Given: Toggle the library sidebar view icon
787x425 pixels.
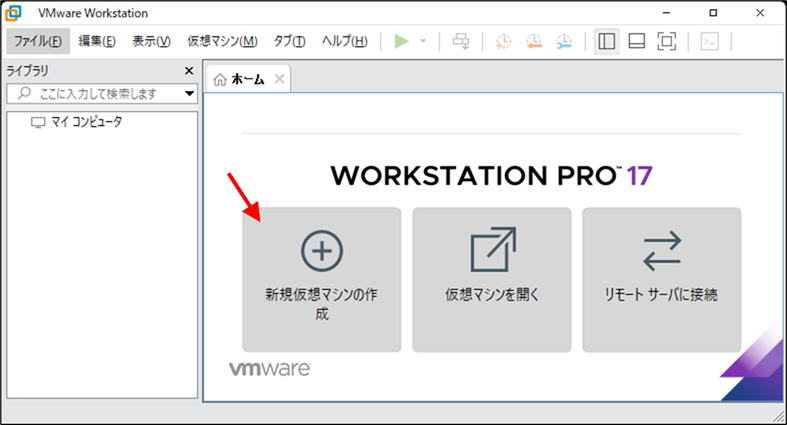Looking at the screenshot, I should click(x=606, y=41).
